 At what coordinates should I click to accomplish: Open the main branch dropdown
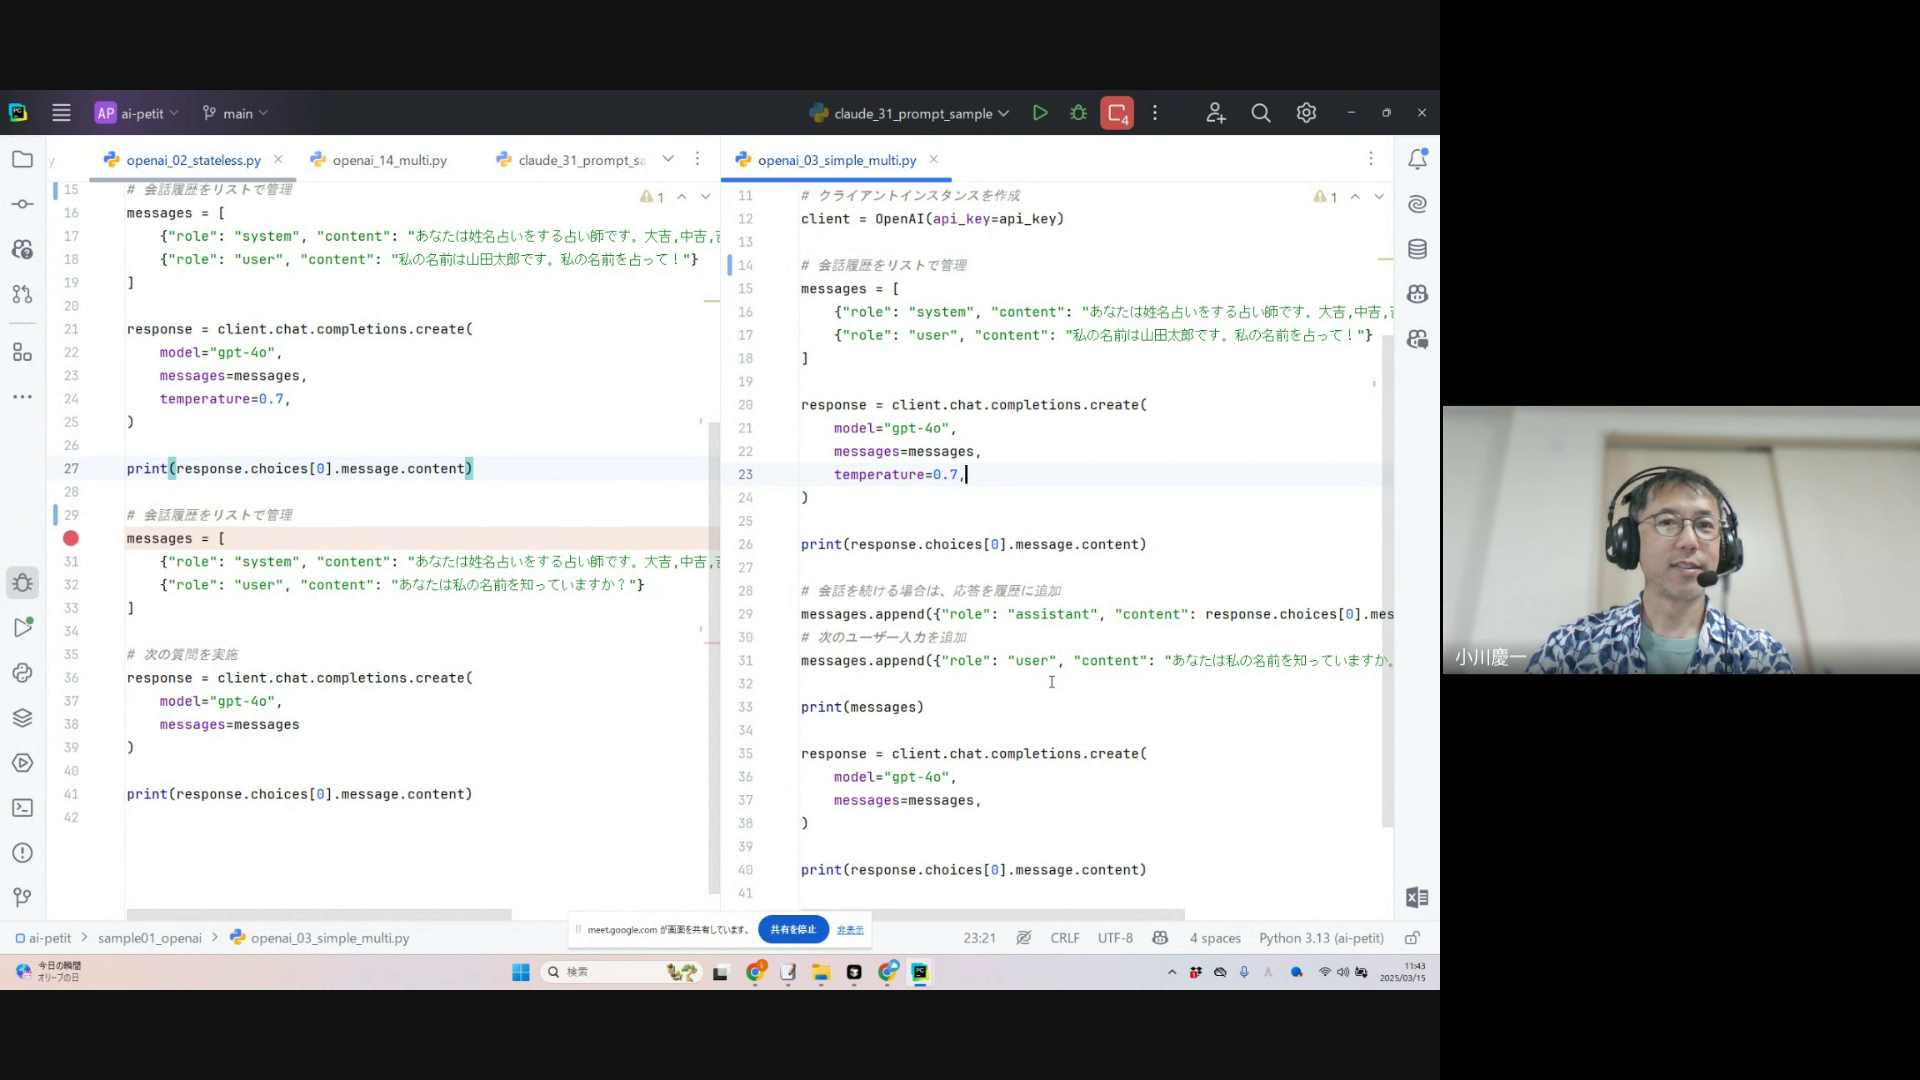coord(236,113)
